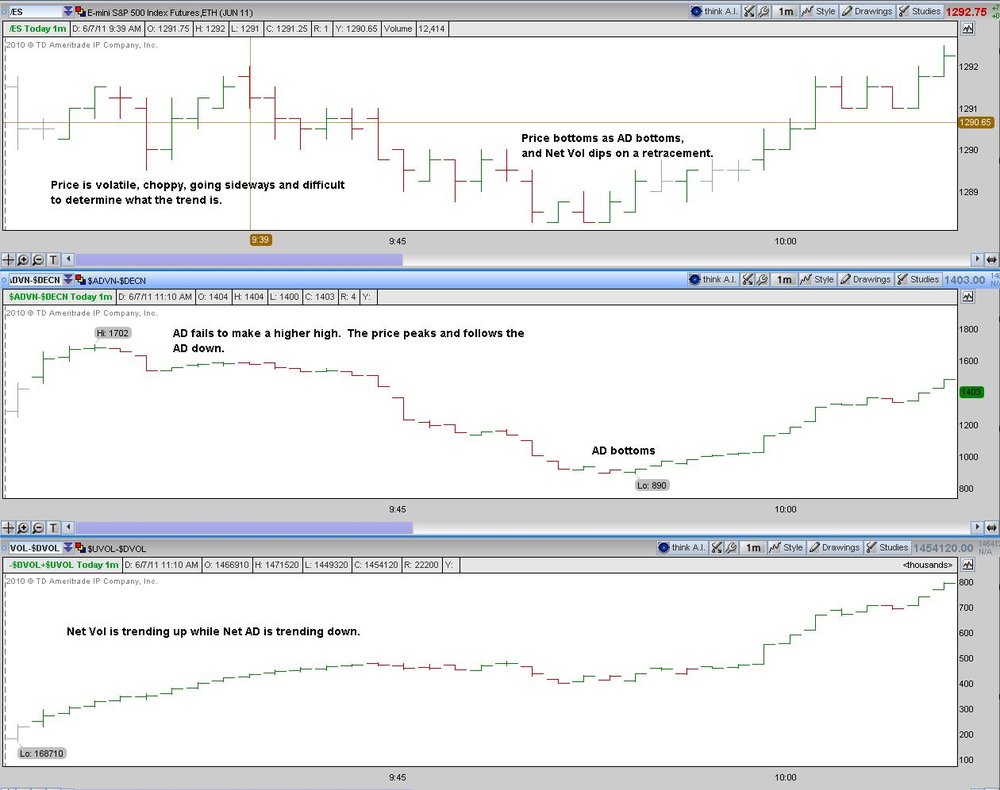The width and height of the screenshot is (1000, 790).
Task: Open Style menu on $UVOL-$DVOL chart
Action: [786, 547]
